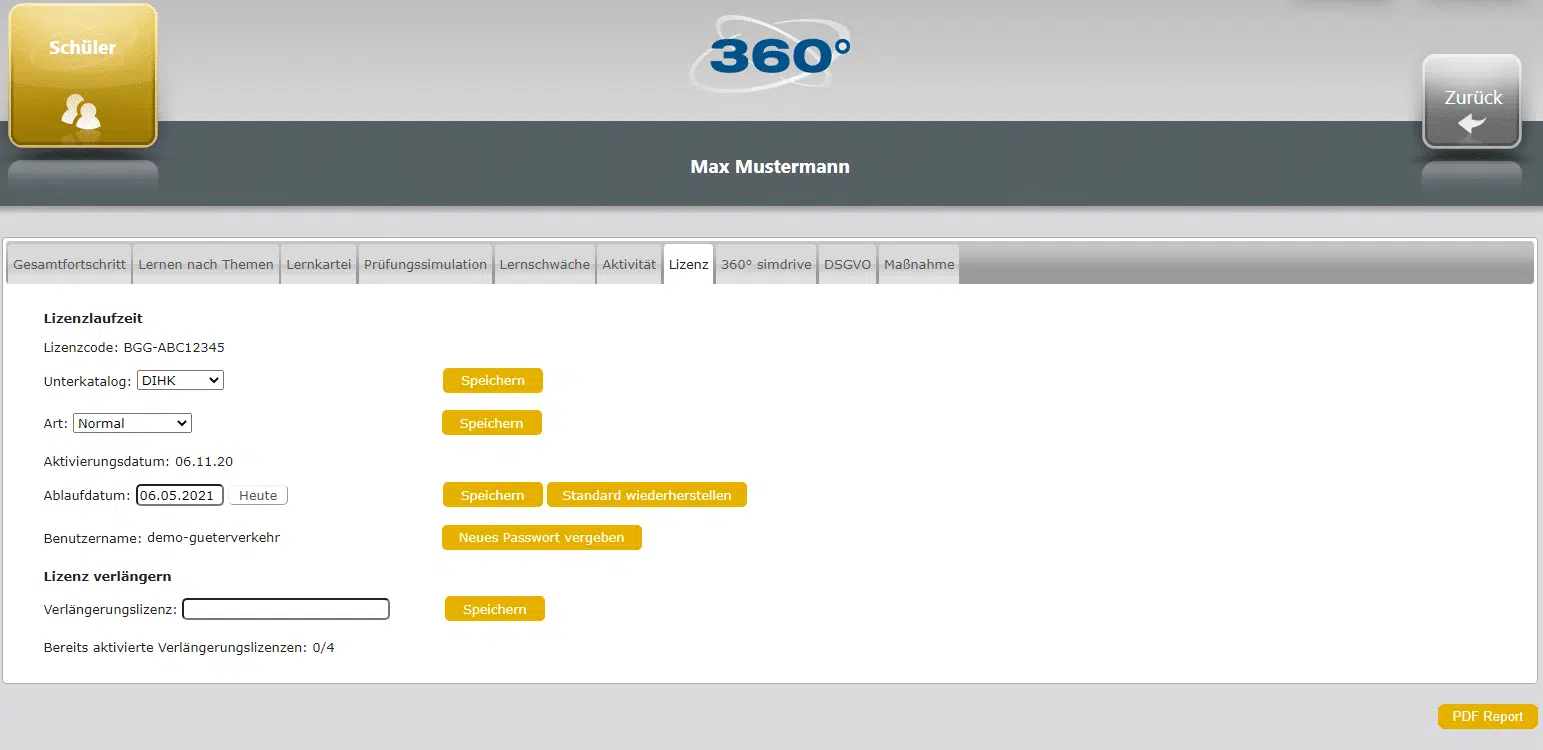Click the 360° logo at top
This screenshot has width=1543, height=750.
click(770, 54)
